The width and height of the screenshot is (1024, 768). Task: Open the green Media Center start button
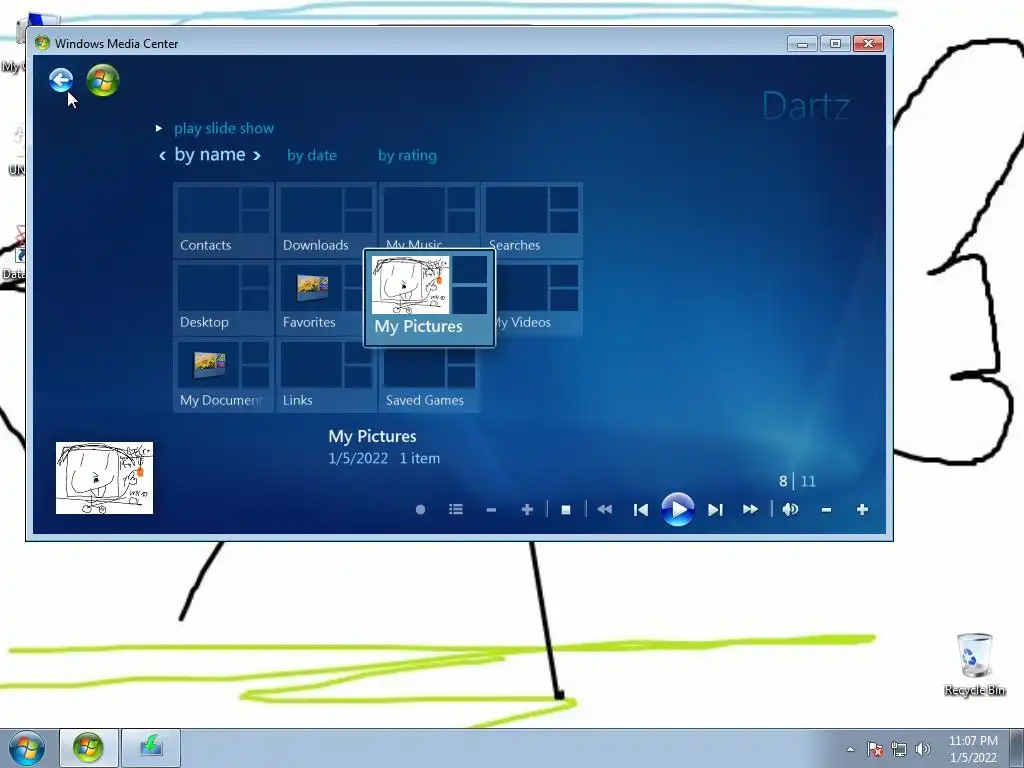(103, 80)
